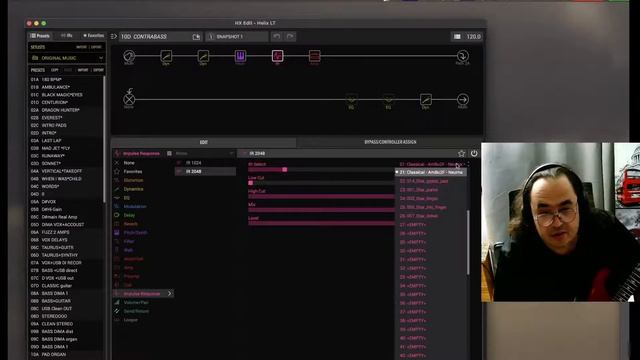Select the output block on the upper path
640x360 pixels.
(462, 56)
